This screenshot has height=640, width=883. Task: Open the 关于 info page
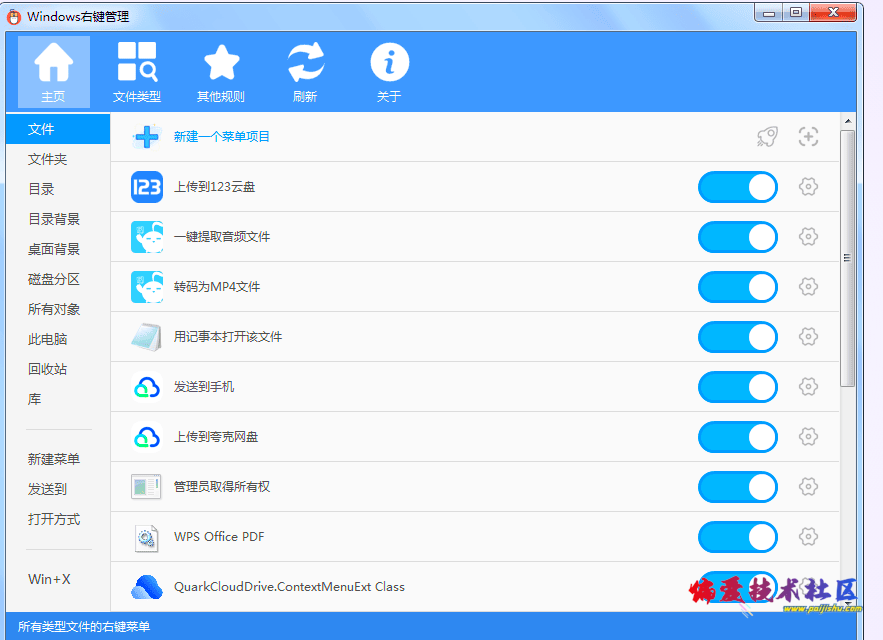(x=389, y=72)
